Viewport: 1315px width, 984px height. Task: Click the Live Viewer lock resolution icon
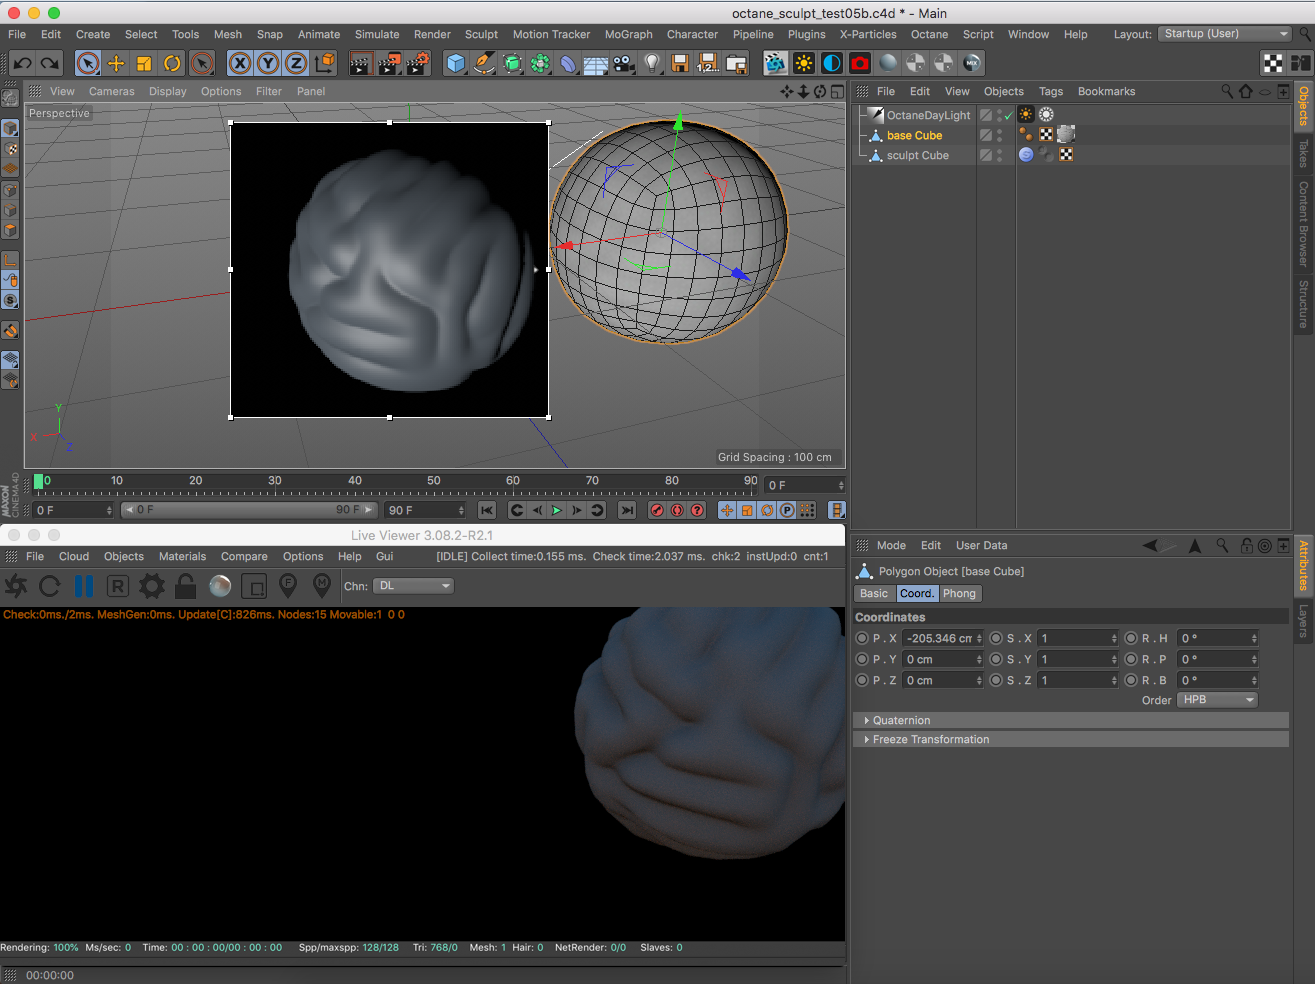(x=185, y=586)
